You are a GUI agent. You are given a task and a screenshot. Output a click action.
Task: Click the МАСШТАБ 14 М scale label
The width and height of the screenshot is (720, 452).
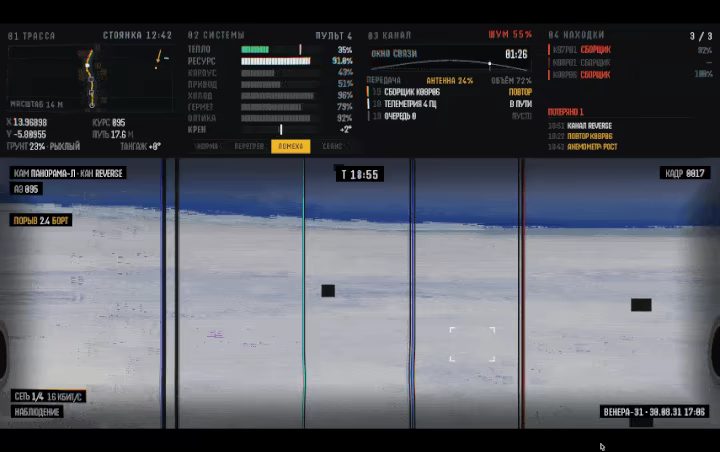(x=37, y=105)
